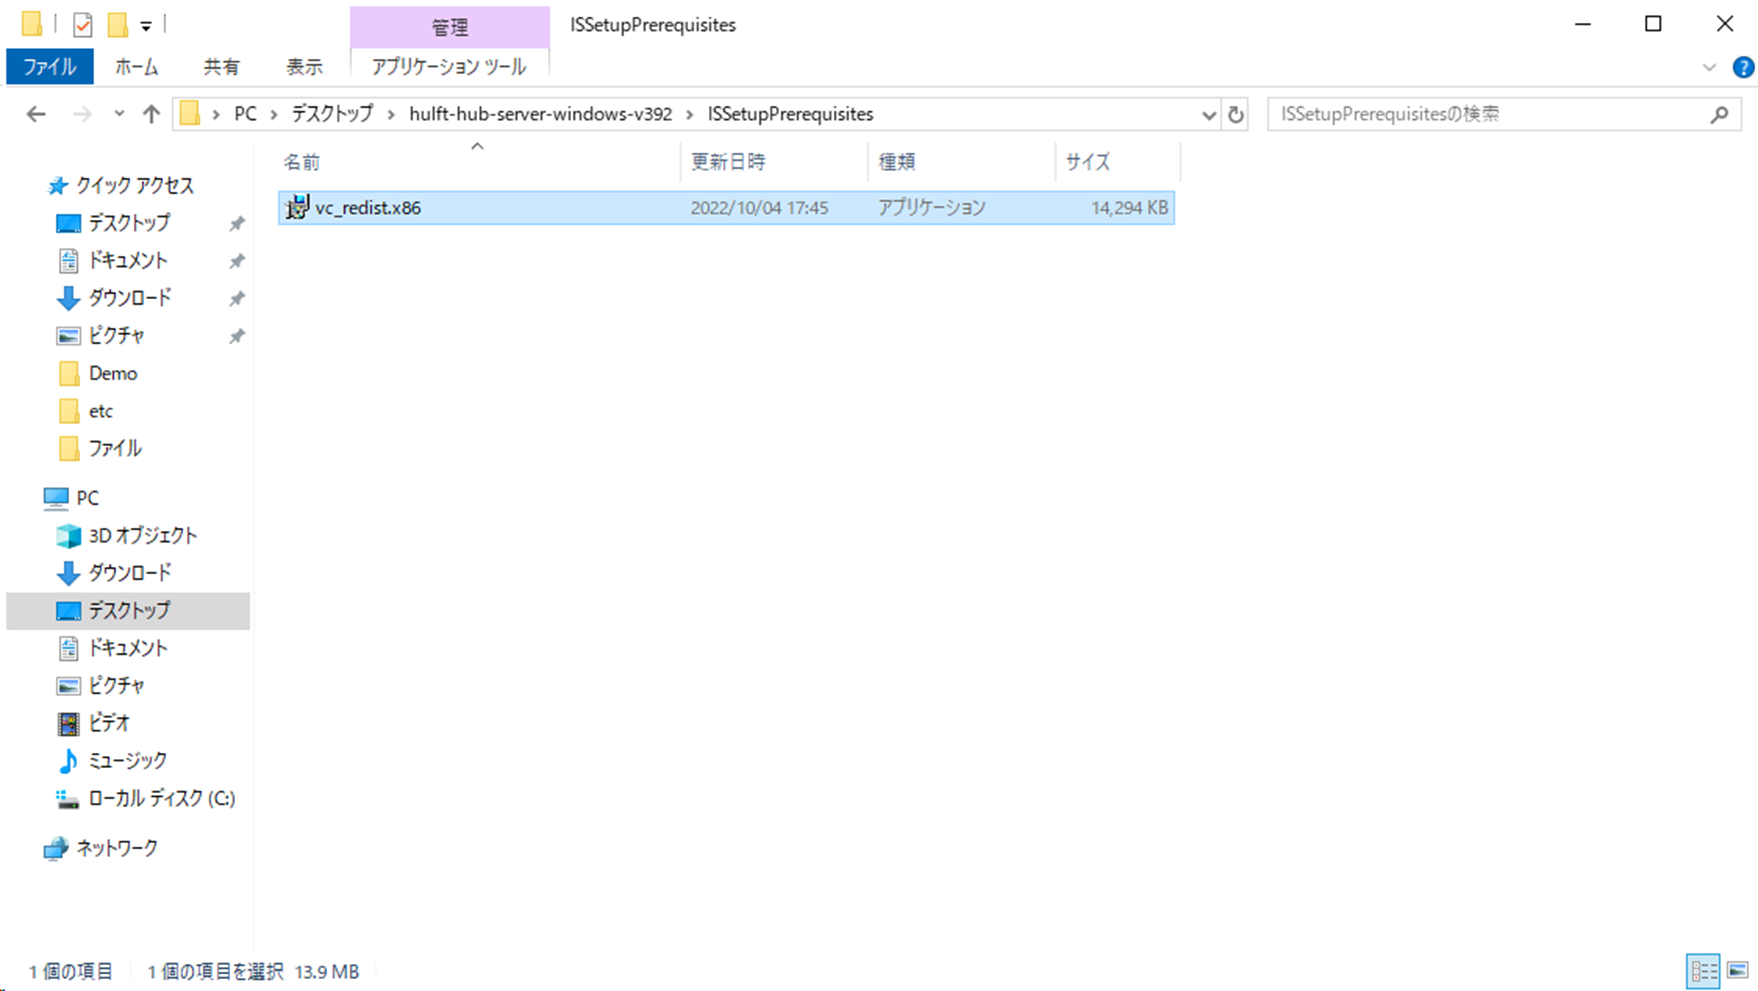Click the Videos film icon
This screenshot has height=991, width=1758.
point(68,723)
